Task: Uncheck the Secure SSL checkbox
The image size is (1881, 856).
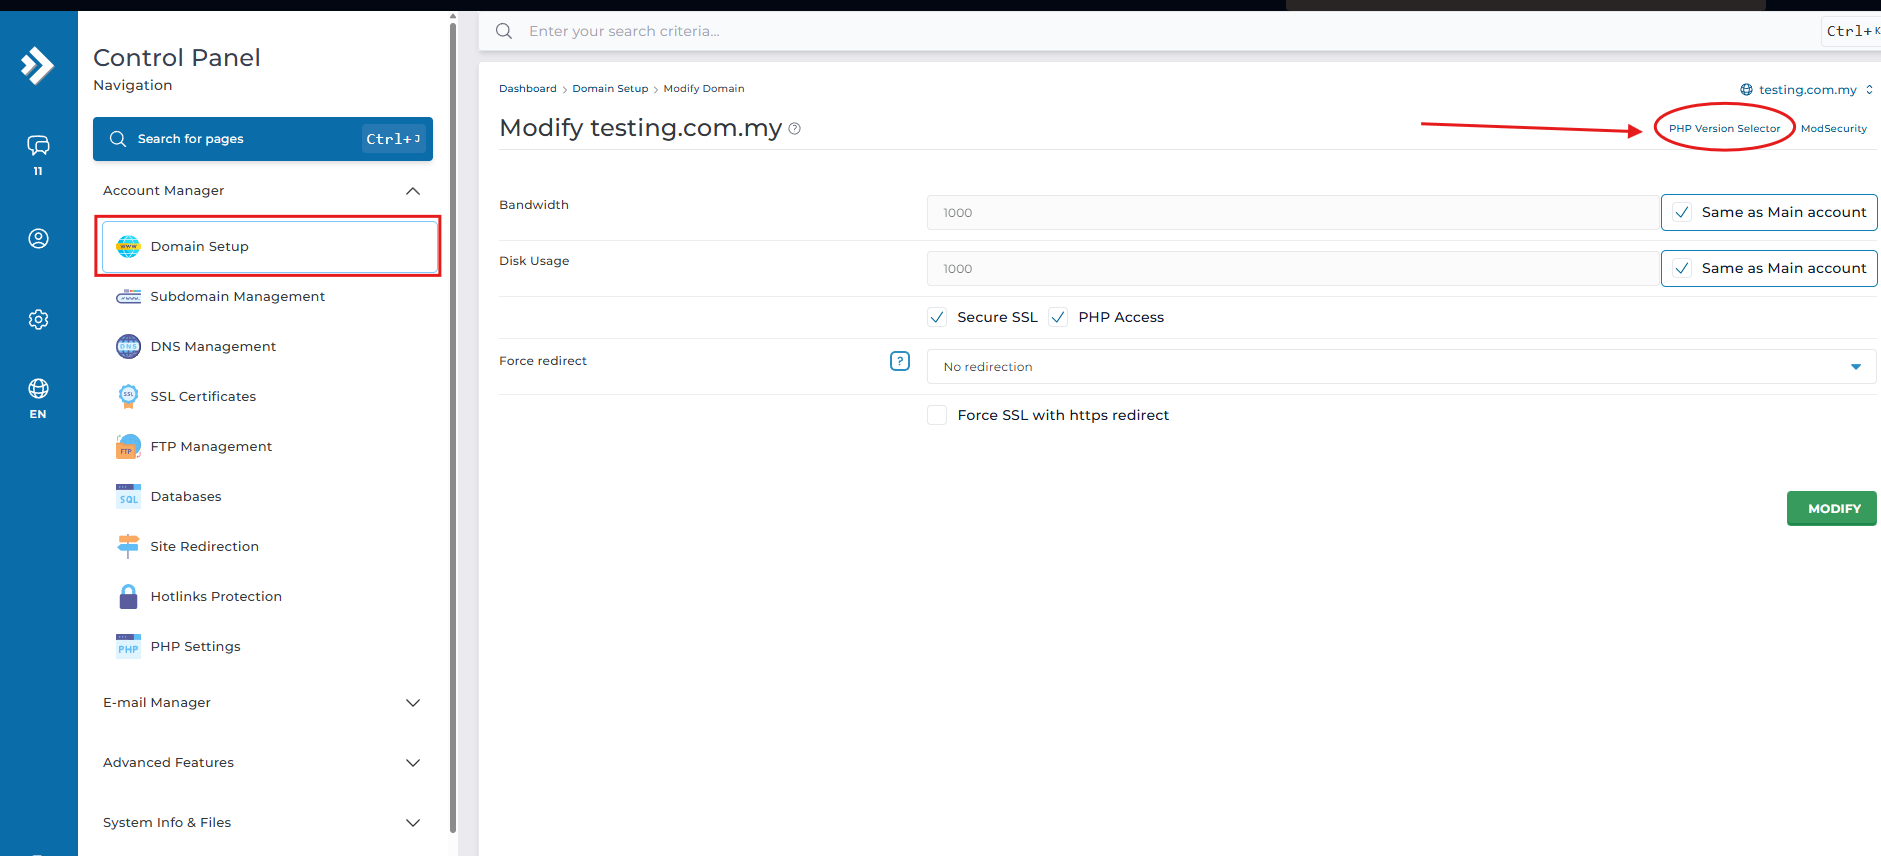Action: (x=937, y=318)
